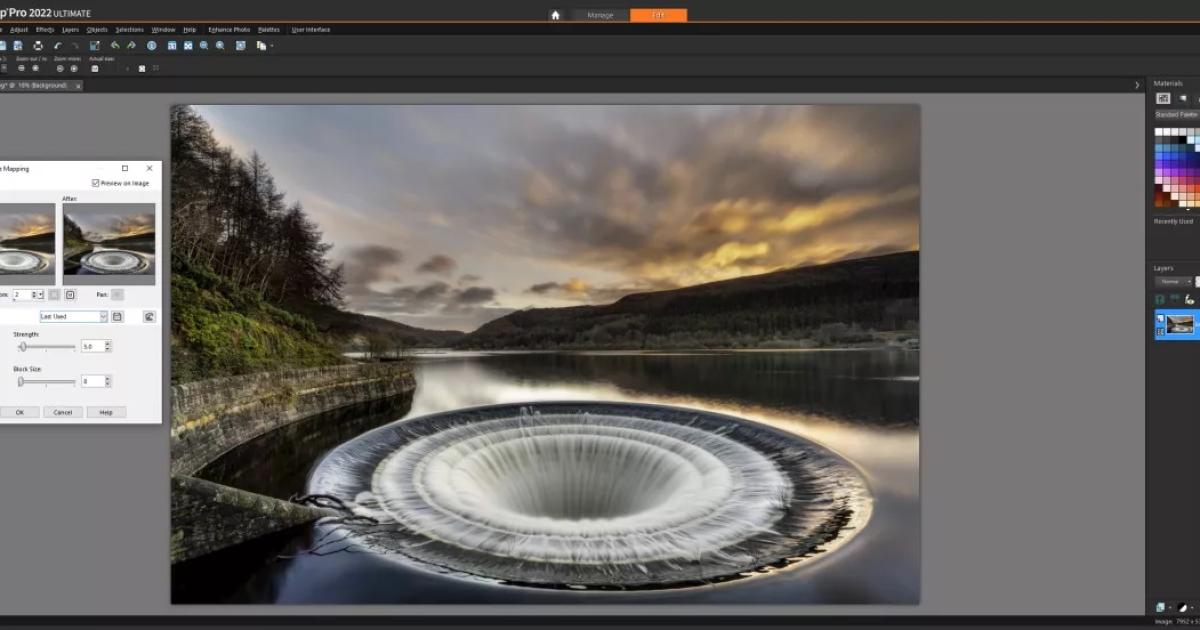The image size is (1200, 630).
Task: Open the Enhance Photo menu
Action: click(228, 30)
